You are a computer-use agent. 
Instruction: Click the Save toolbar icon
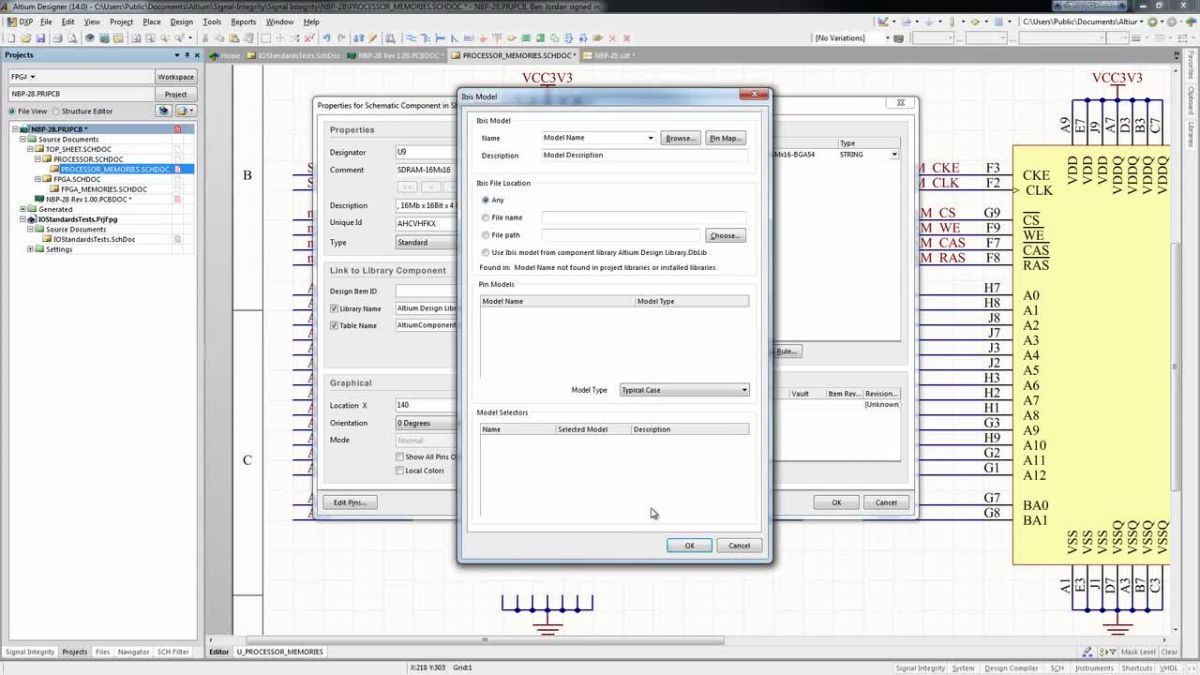[40, 38]
